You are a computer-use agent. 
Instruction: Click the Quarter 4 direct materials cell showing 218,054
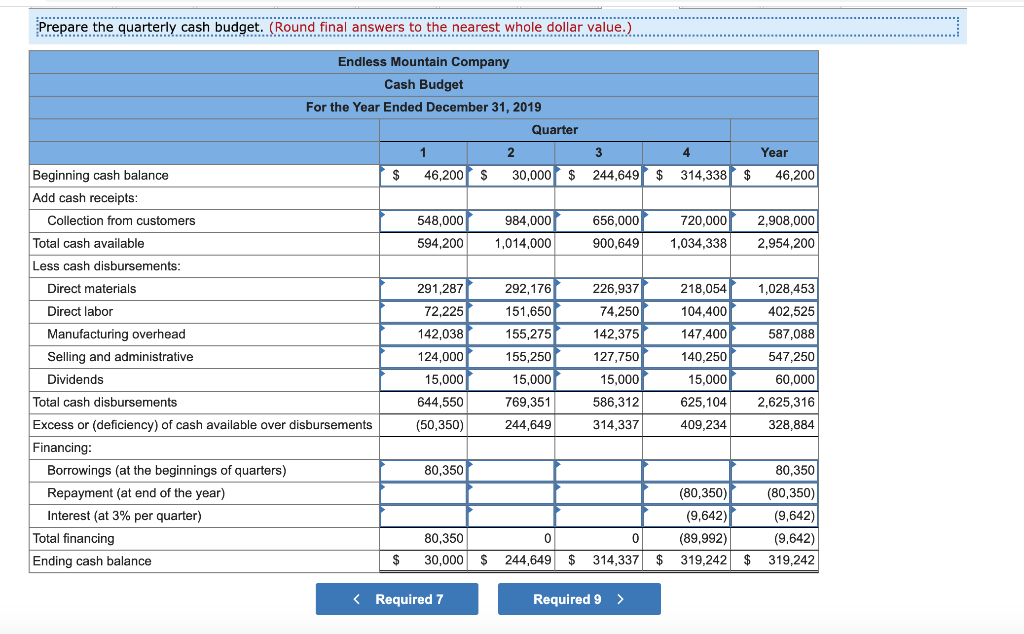pos(686,288)
